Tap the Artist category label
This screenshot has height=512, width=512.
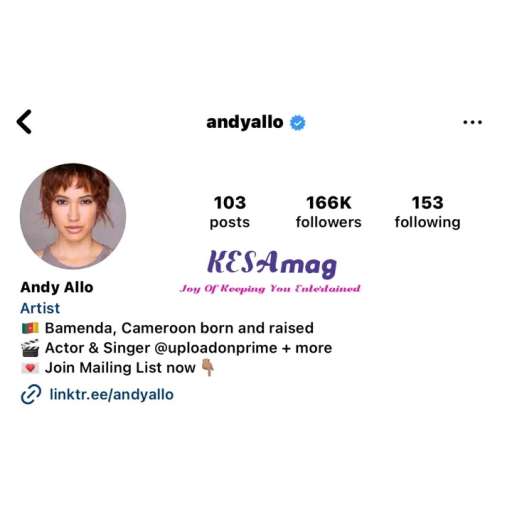pos(40,308)
